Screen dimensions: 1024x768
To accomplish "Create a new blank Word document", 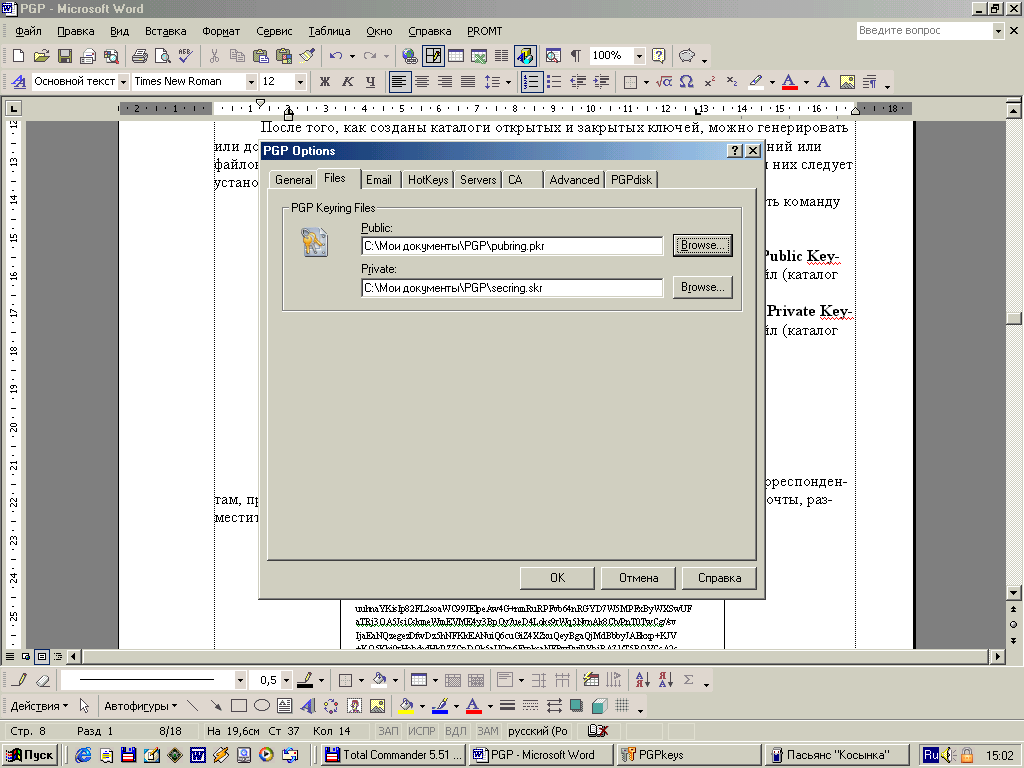I will [18, 56].
